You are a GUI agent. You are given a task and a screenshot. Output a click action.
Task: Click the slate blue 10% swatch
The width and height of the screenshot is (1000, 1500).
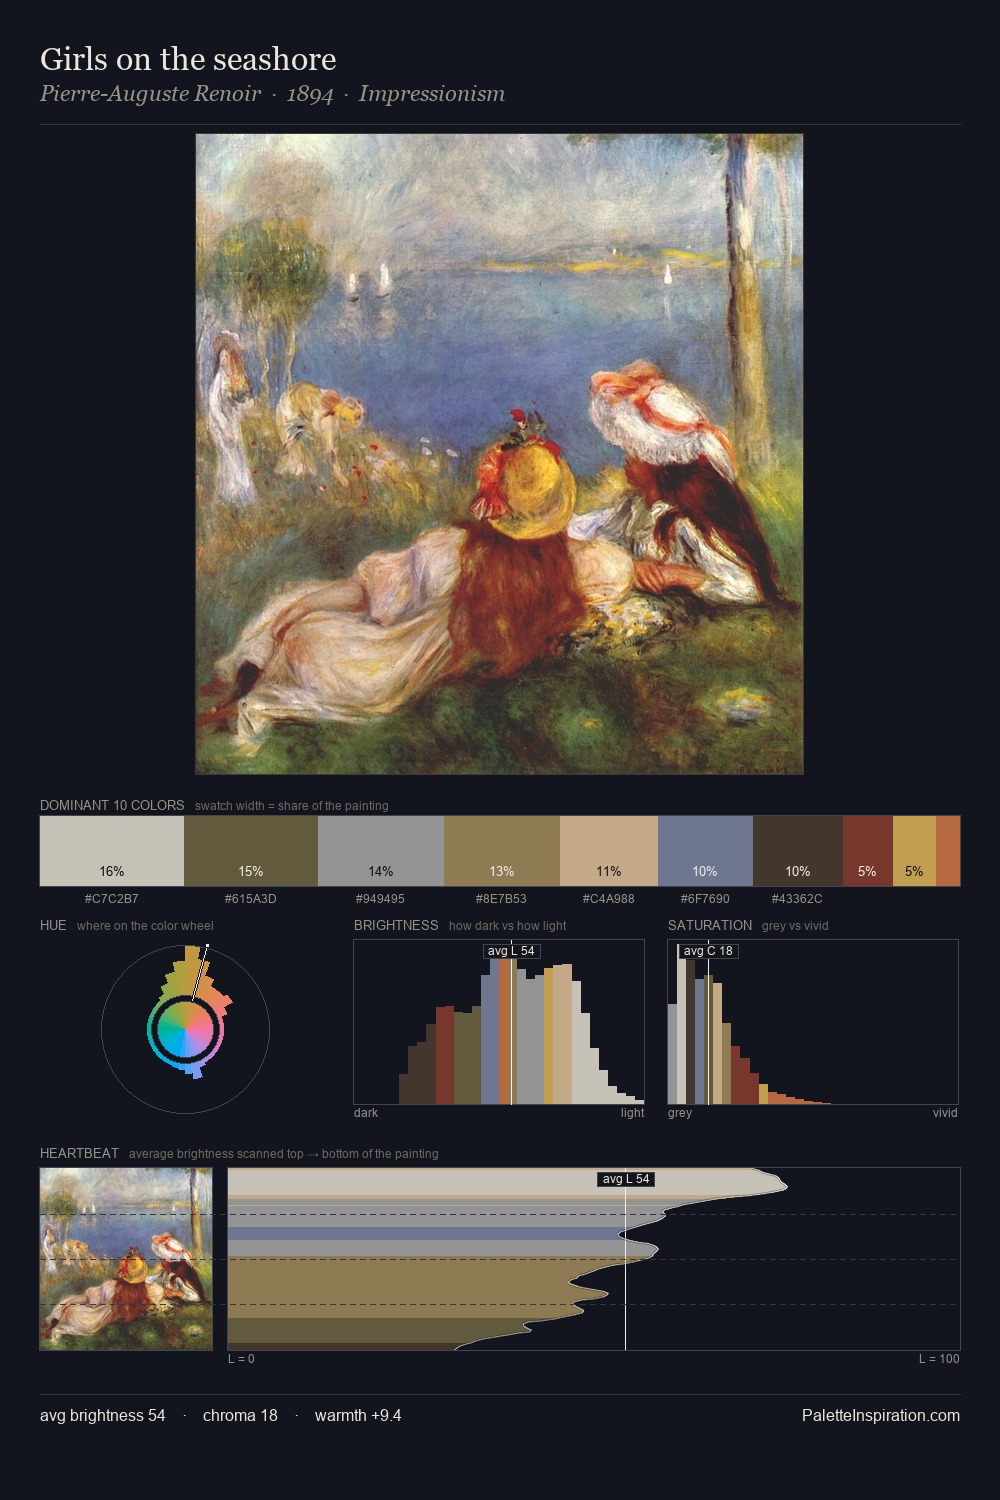pos(705,851)
